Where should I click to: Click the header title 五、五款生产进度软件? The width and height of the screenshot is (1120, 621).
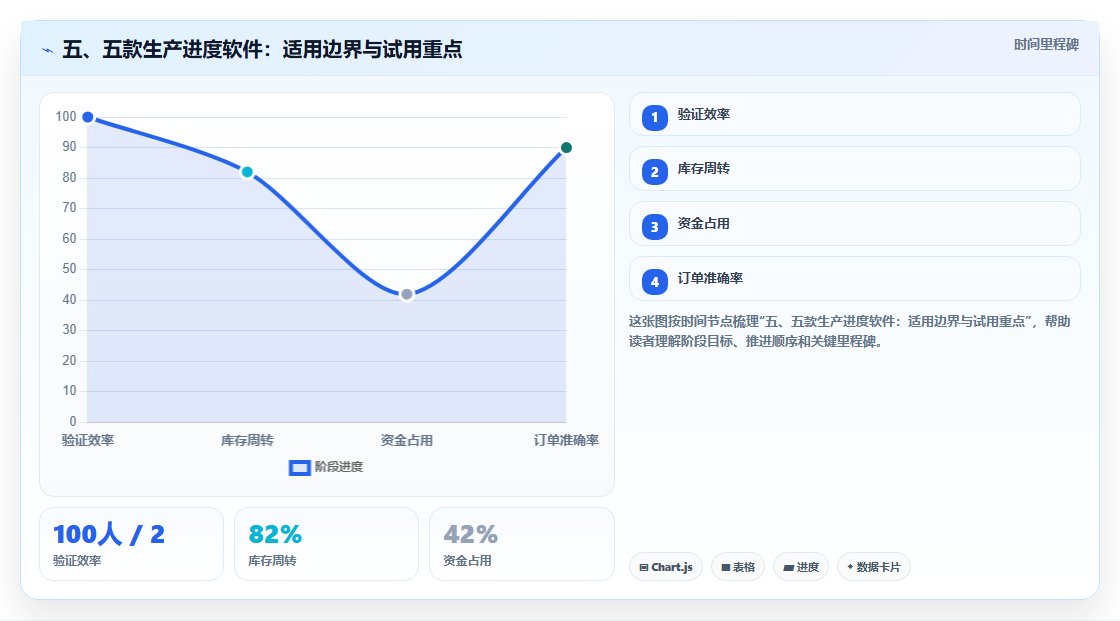[x=262, y=50]
